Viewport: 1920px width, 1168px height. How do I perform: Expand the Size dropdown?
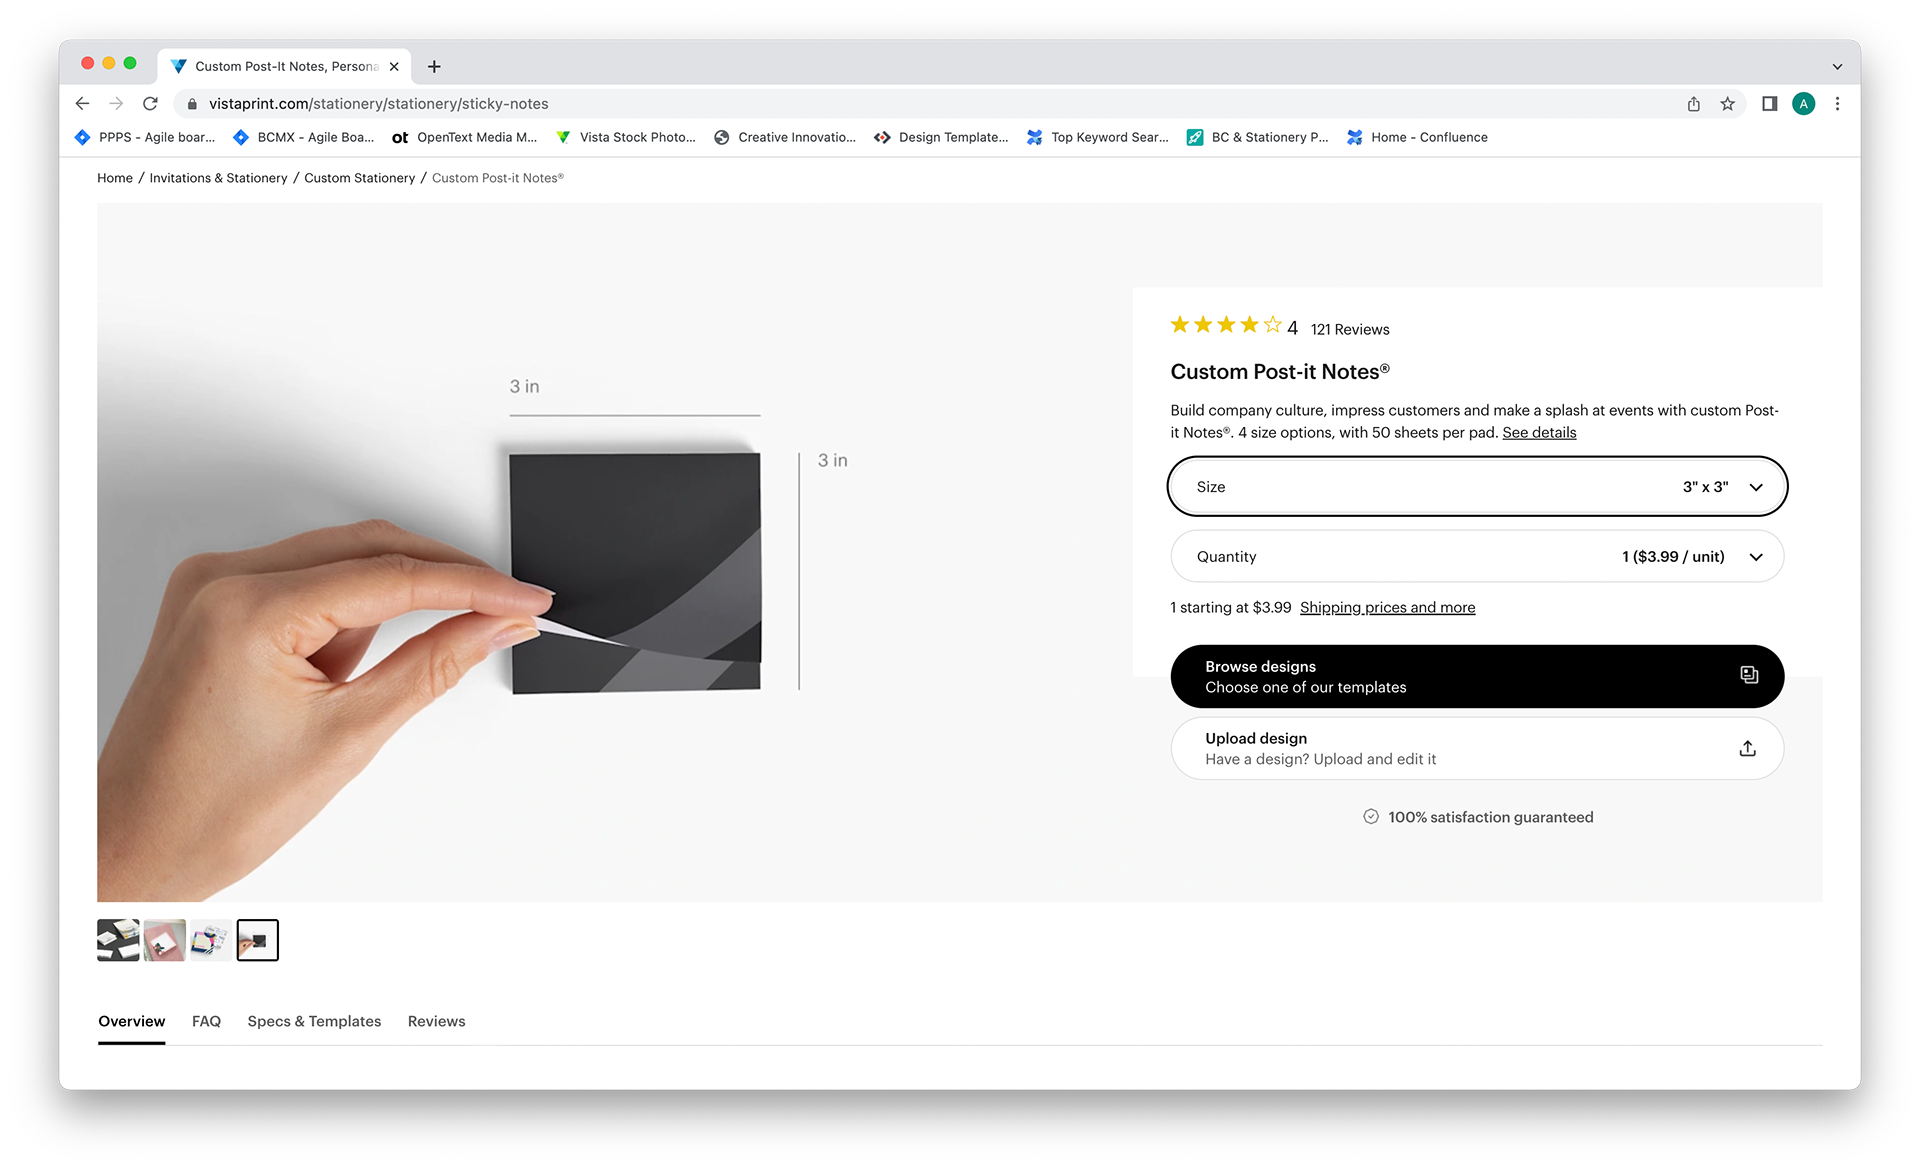tap(1477, 486)
